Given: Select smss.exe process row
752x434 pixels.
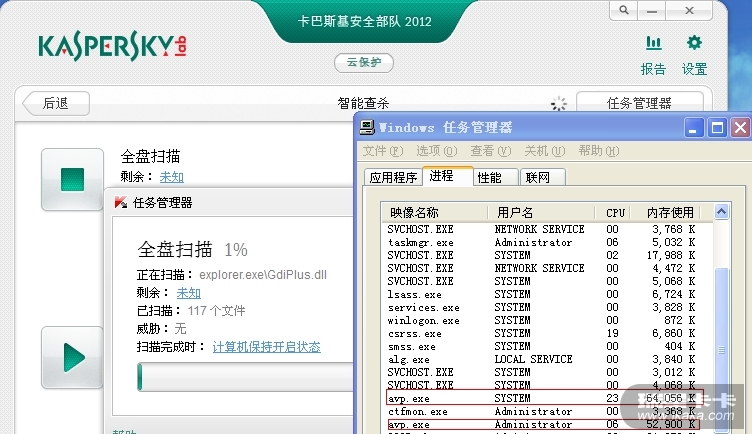Looking at the screenshot, I should 541,346.
